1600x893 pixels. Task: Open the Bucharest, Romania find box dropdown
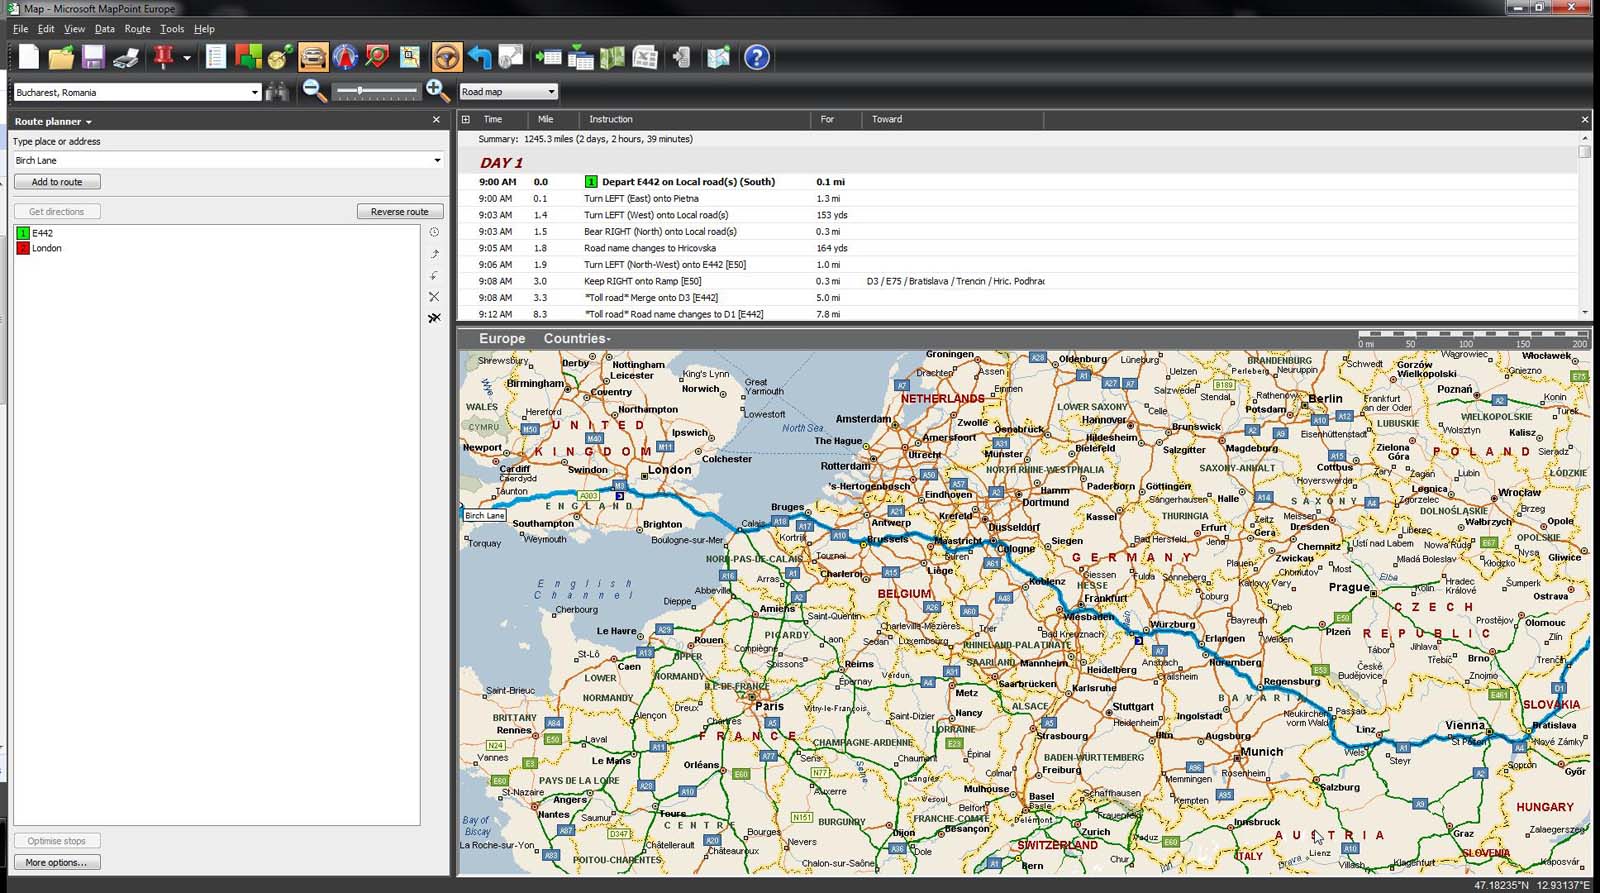click(254, 92)
